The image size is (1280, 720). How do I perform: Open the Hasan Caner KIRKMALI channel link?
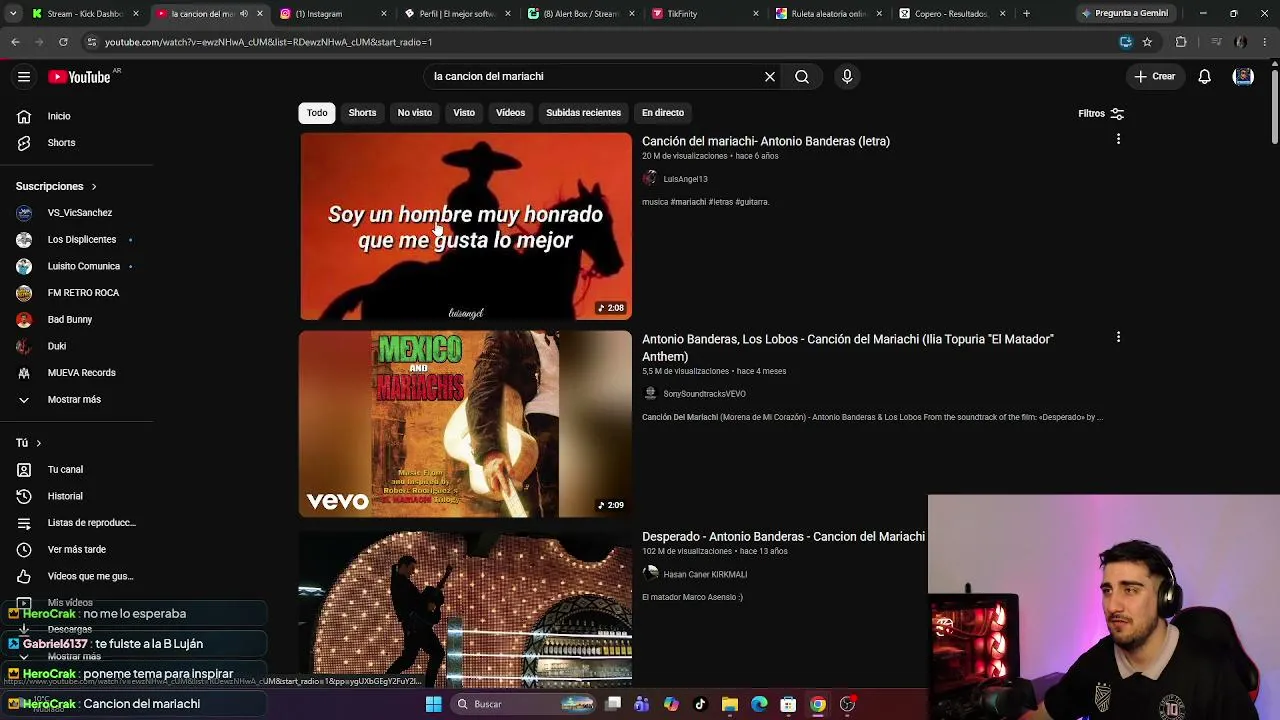[705, 575]
